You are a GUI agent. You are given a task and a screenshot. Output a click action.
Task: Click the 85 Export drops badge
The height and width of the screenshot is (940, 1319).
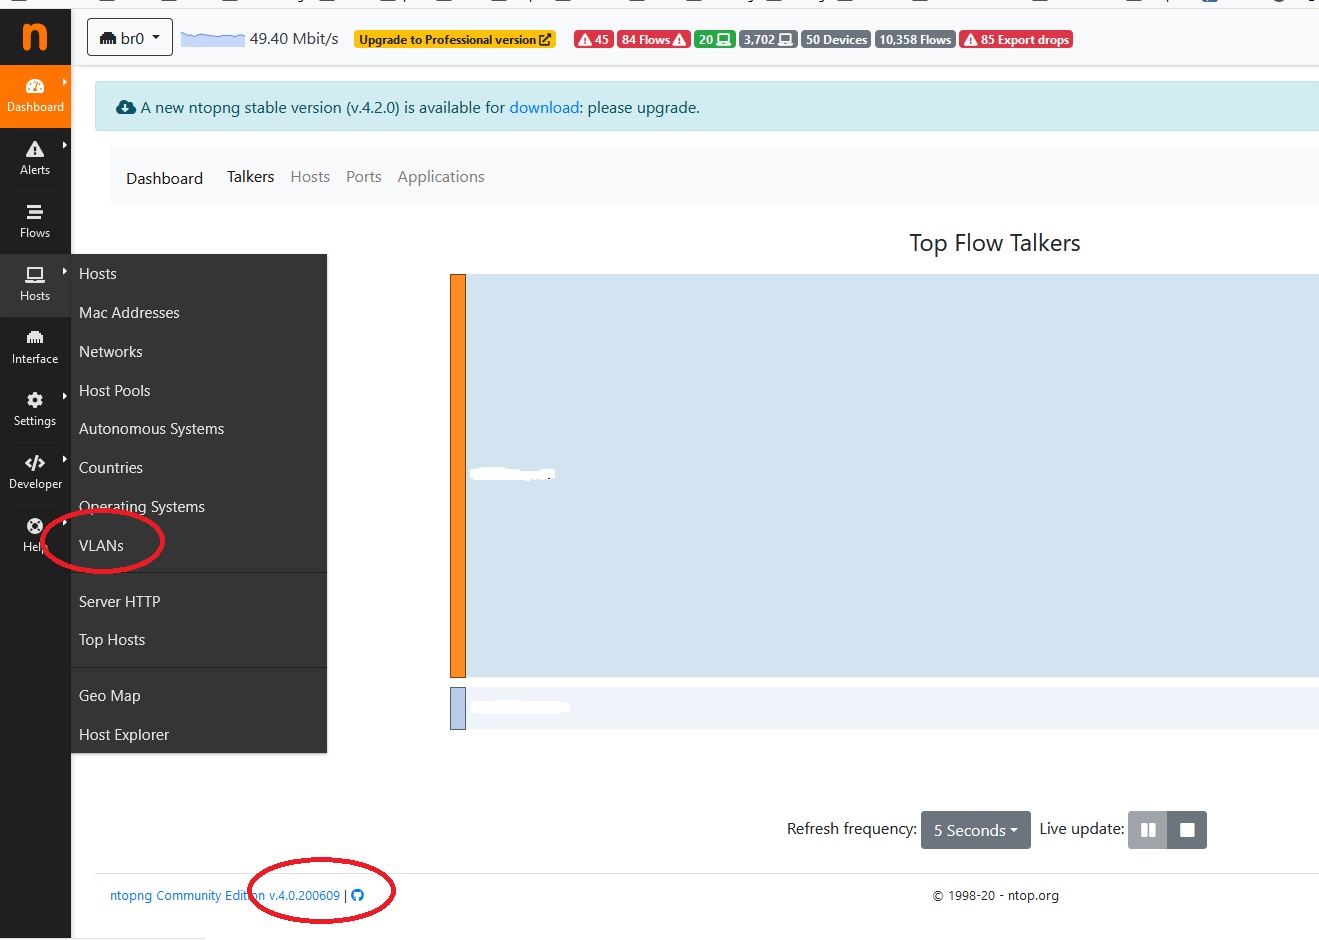1015,39
